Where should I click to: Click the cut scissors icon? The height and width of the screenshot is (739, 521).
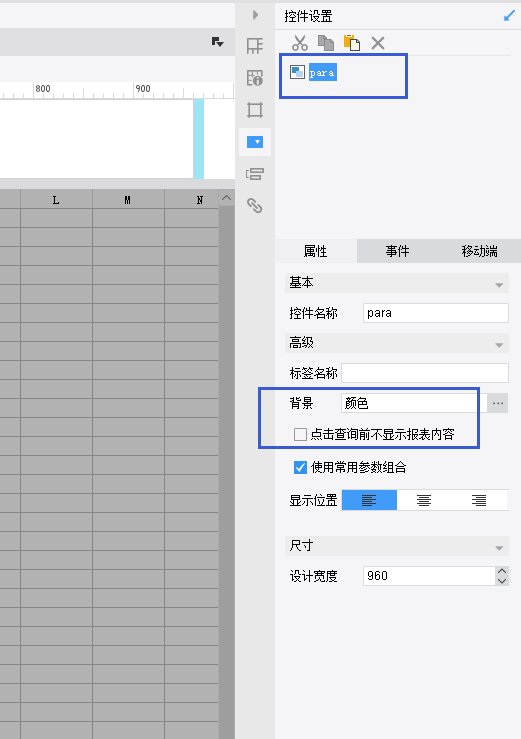tap(299, 43)
